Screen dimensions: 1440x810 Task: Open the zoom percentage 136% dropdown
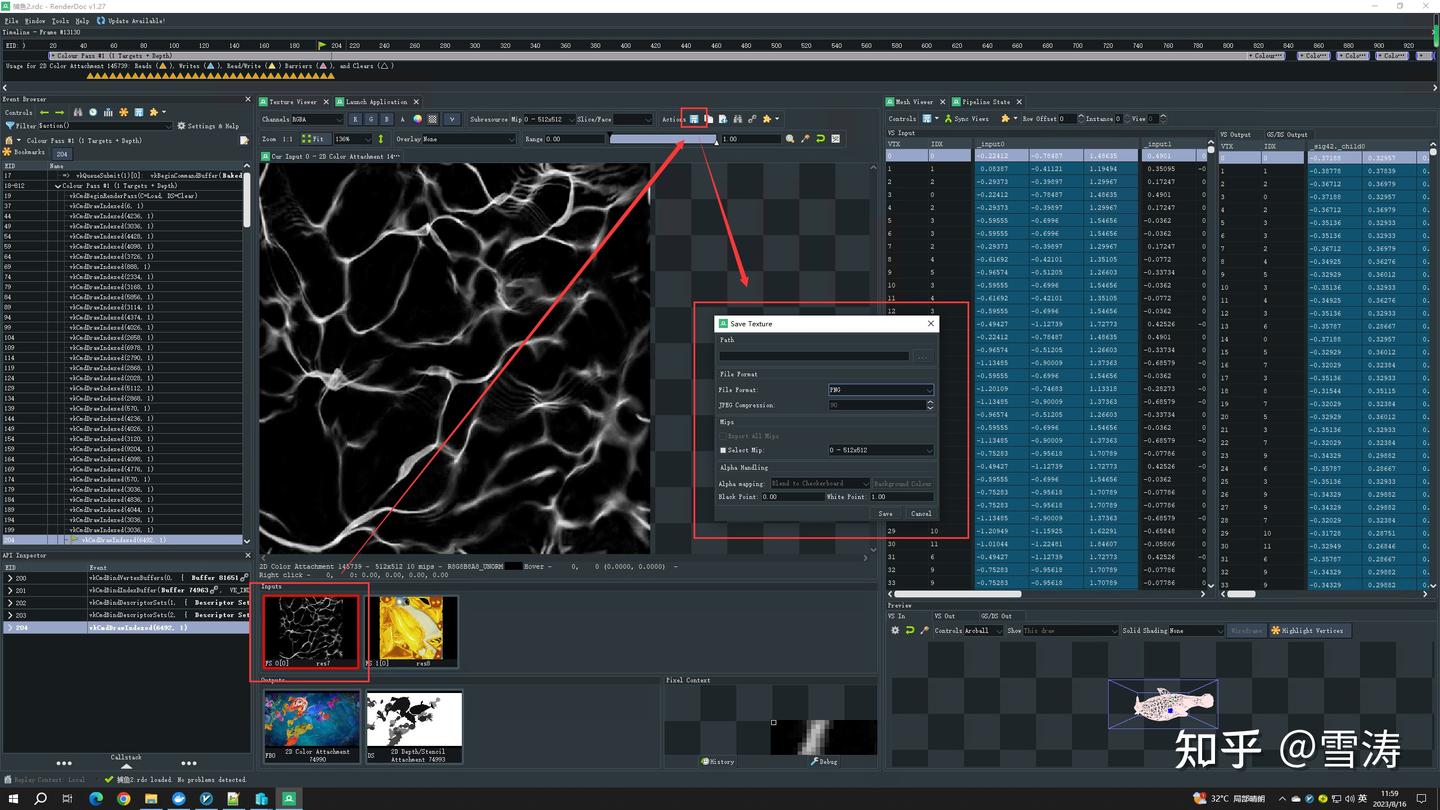[x=352, y=139]
